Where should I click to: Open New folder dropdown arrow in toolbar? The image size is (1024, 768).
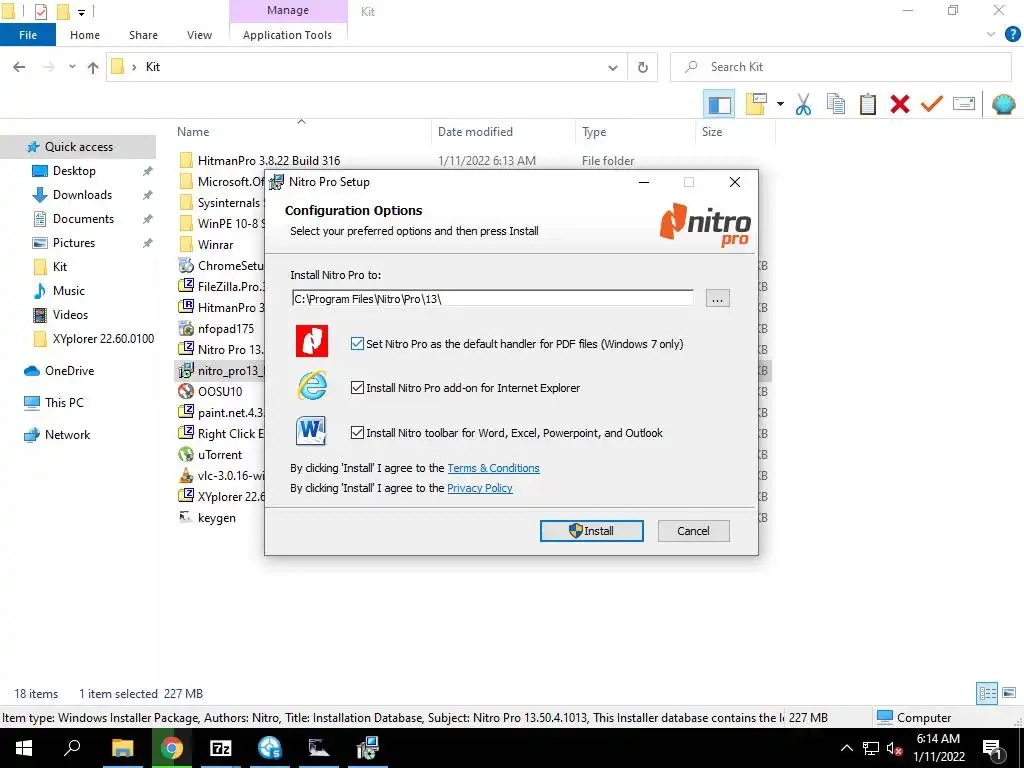coord(780,104)
